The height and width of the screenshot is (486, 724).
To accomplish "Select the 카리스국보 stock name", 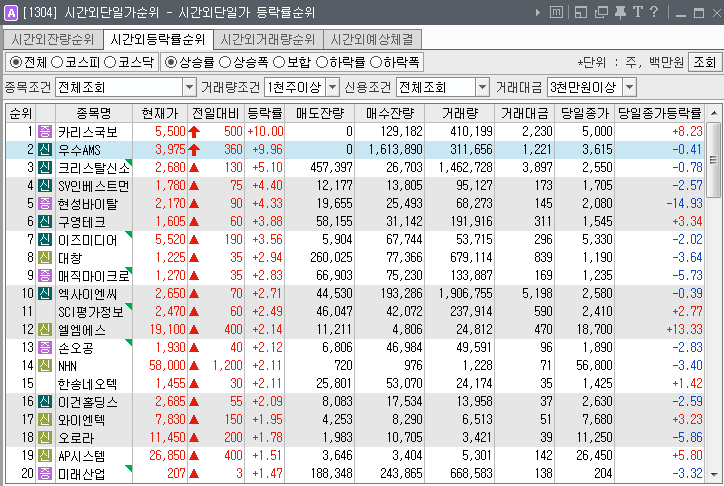I will point(88,132).
